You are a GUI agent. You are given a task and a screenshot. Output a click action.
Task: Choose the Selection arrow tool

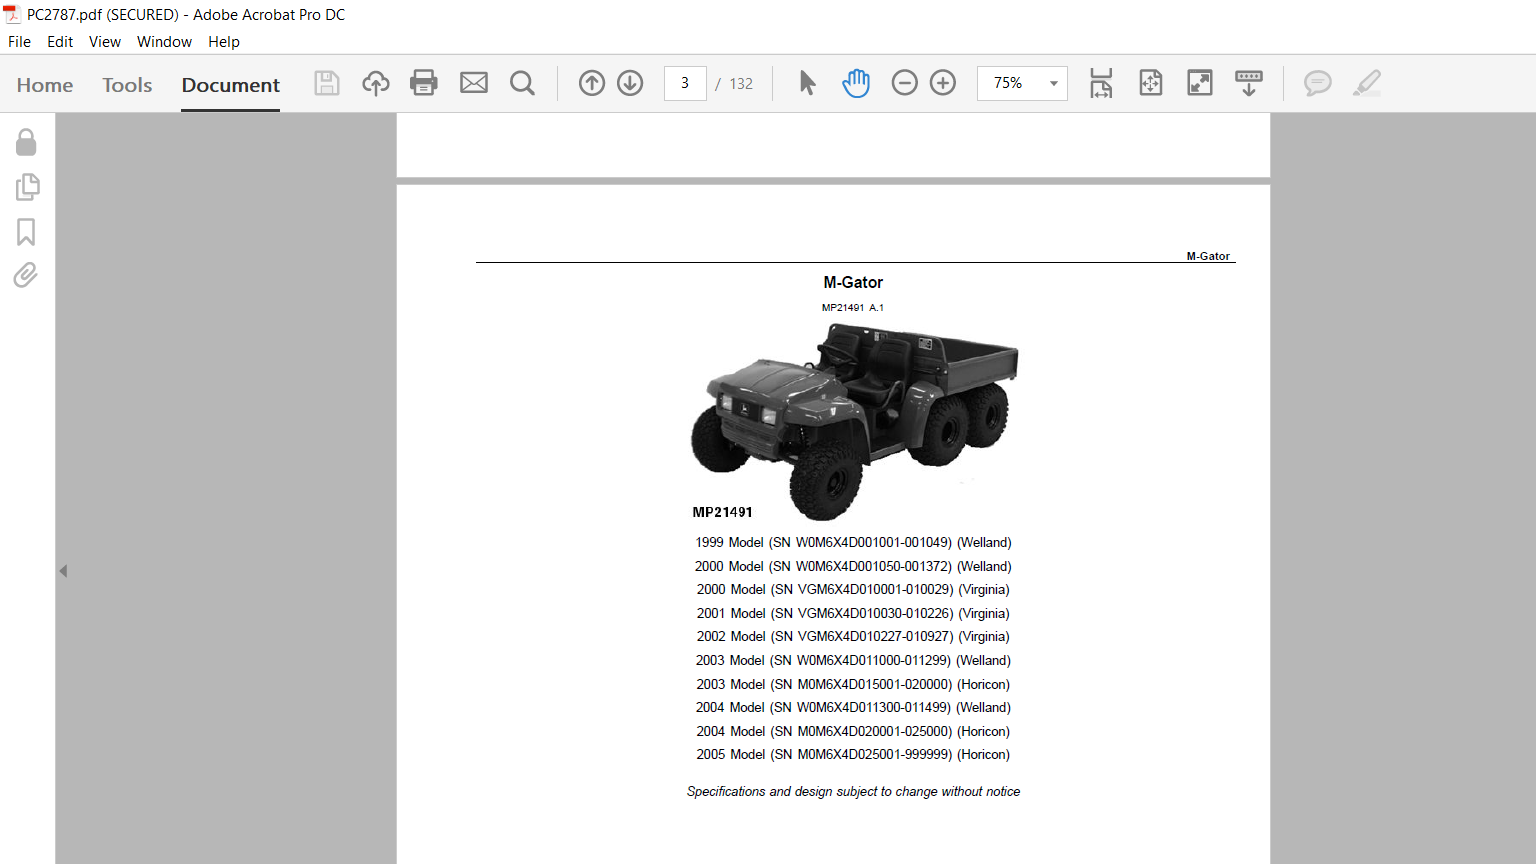click(x=808, y=83)
